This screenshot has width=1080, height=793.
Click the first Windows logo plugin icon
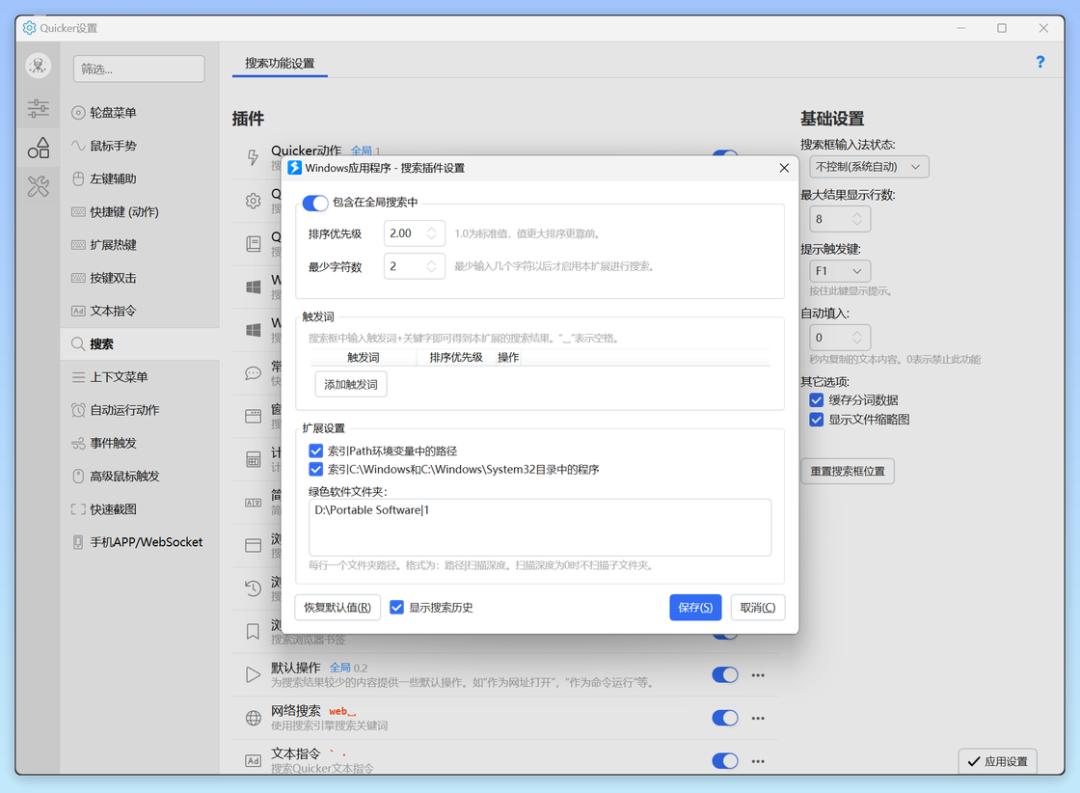(253, 287)
